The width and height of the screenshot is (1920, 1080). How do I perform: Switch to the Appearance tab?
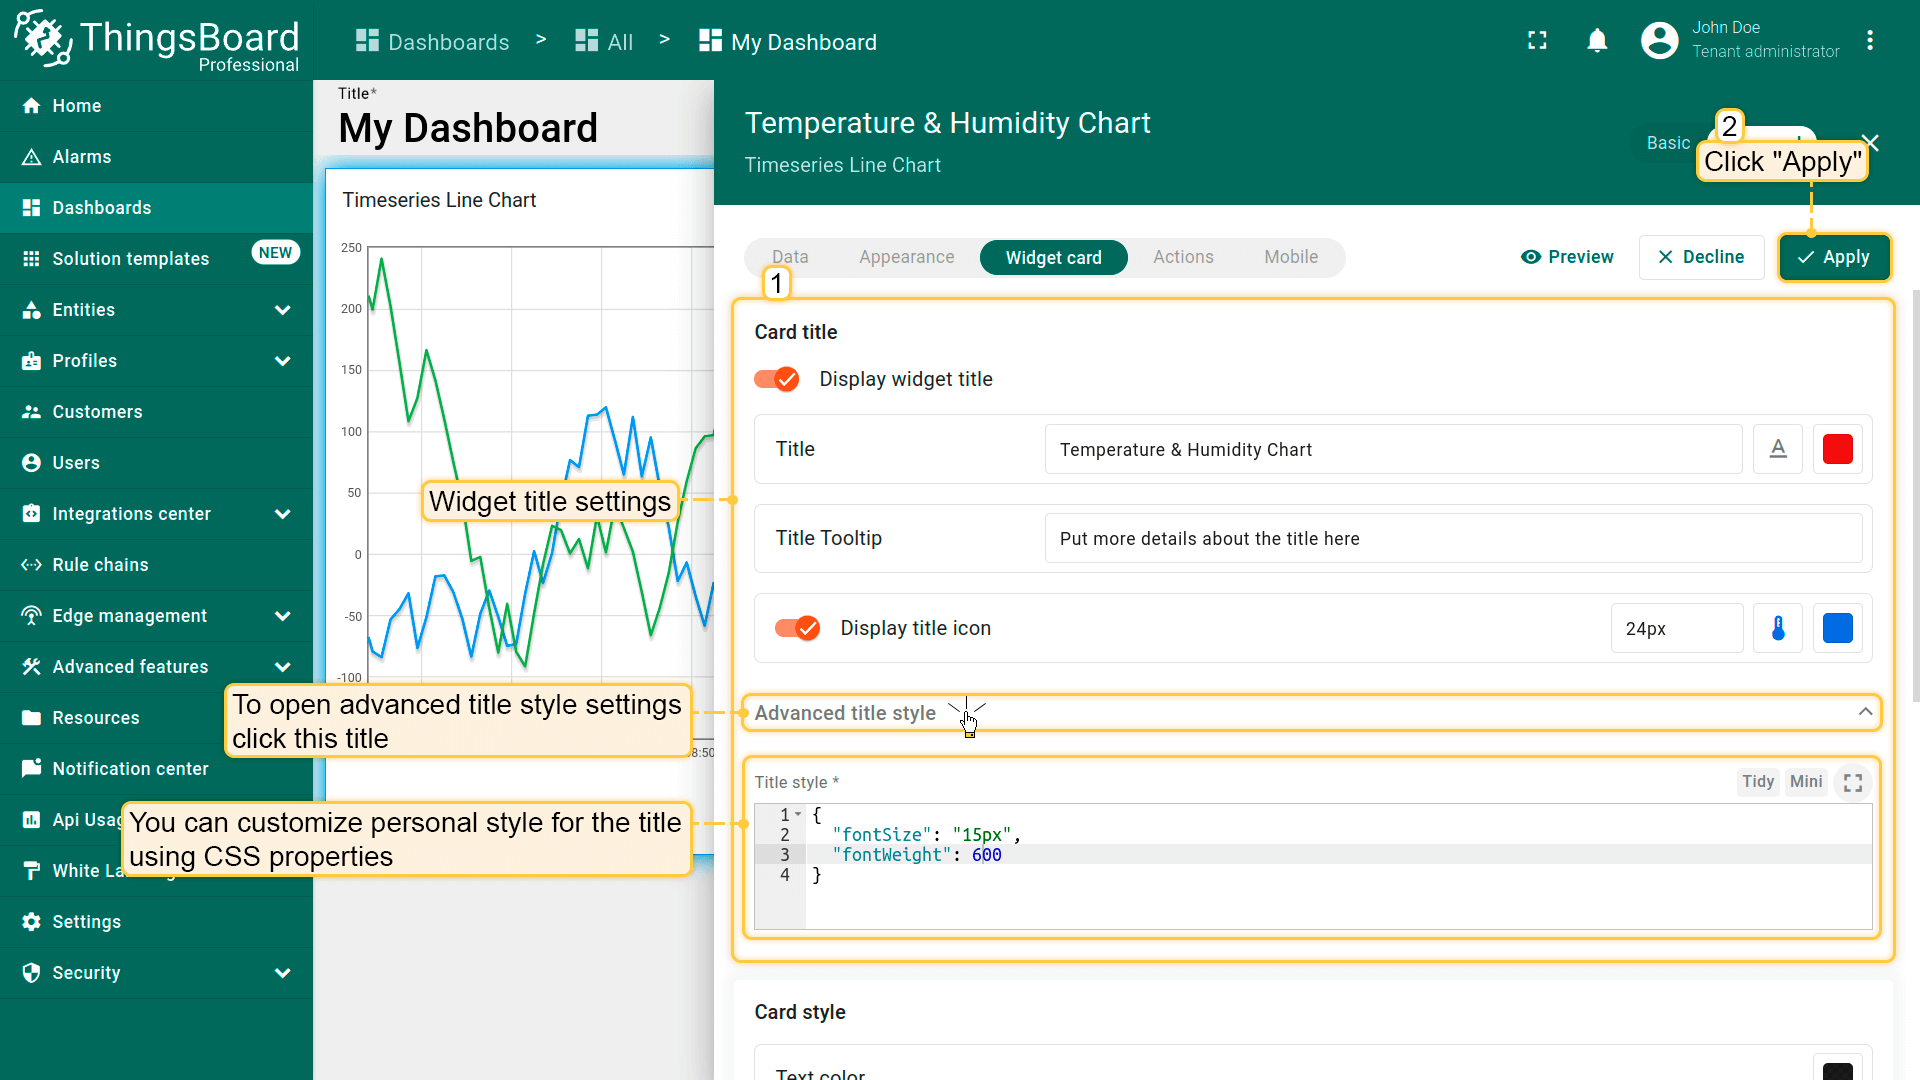(x=906, y=257)
